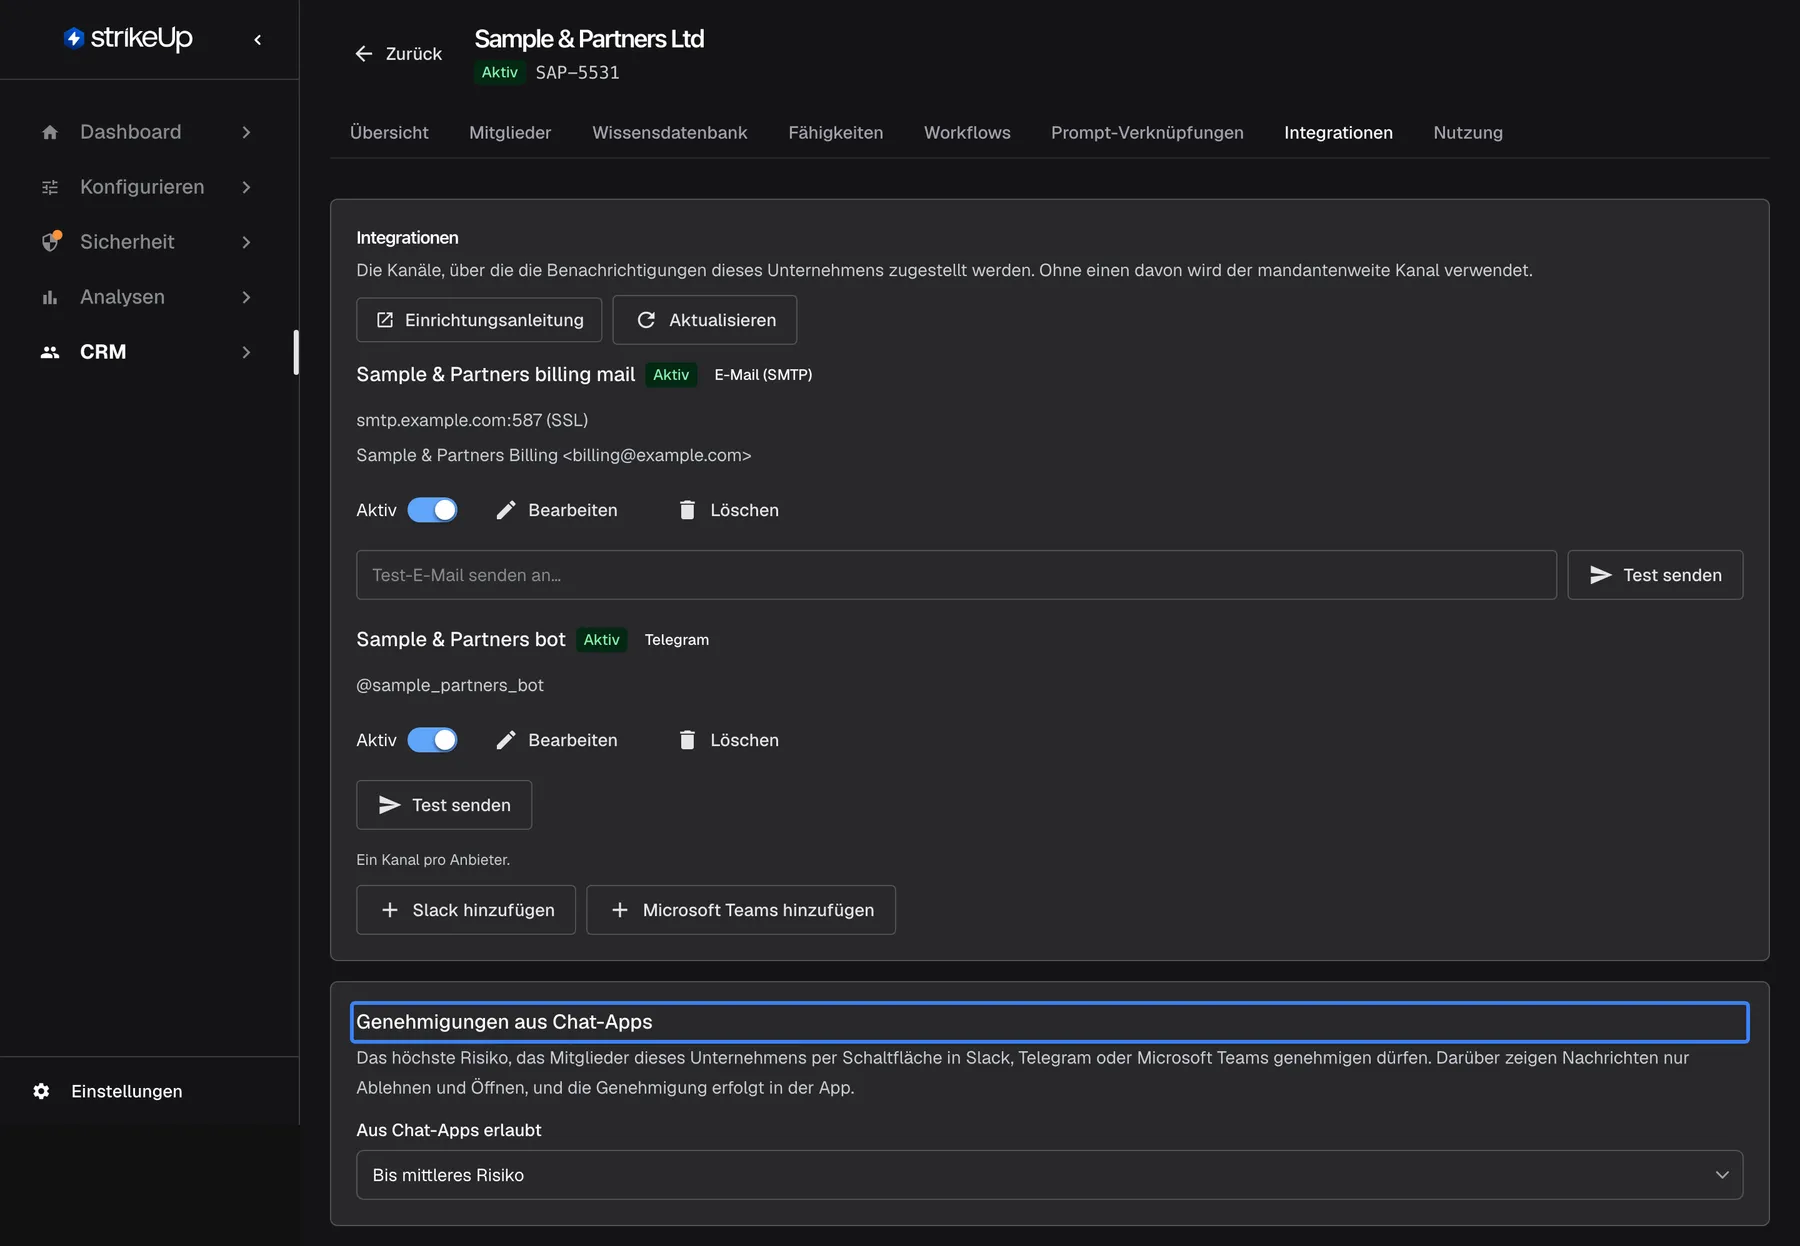This screenshot has width=1800, height=1246.
Task: Expand the Analysen menu chevron
Action: tap(246, 297)
